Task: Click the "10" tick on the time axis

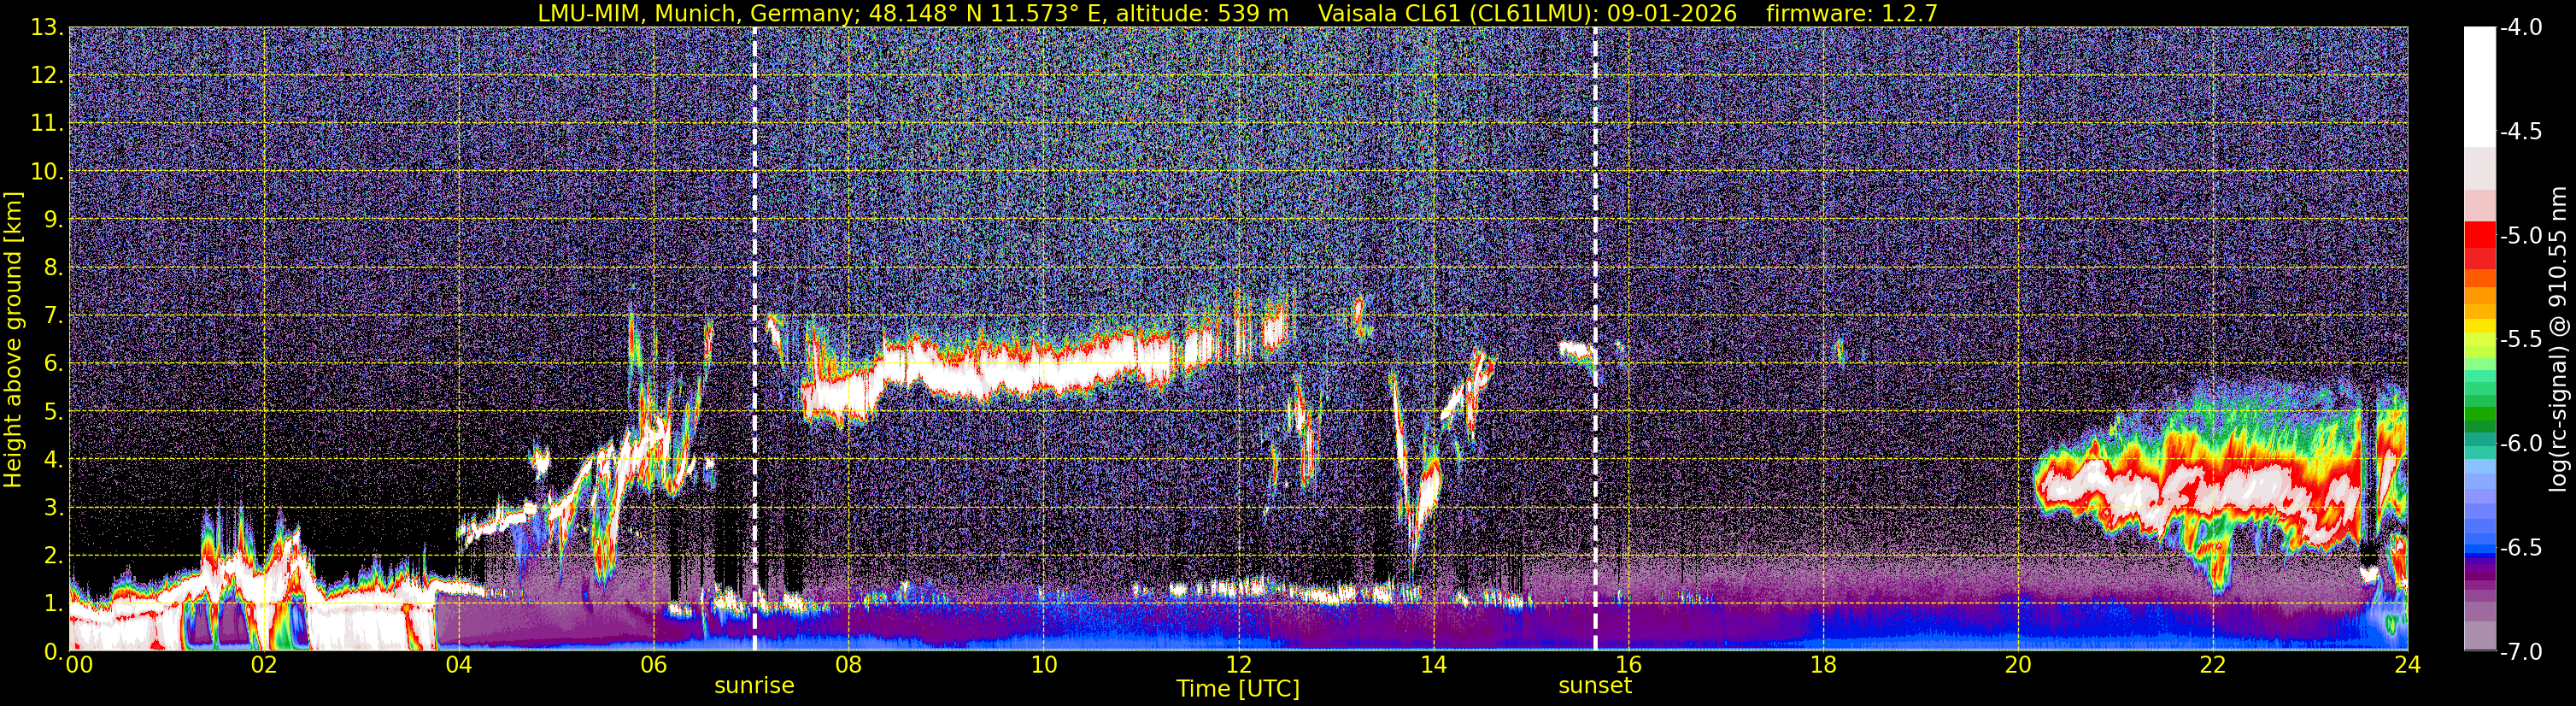Action: (1043, 664)
